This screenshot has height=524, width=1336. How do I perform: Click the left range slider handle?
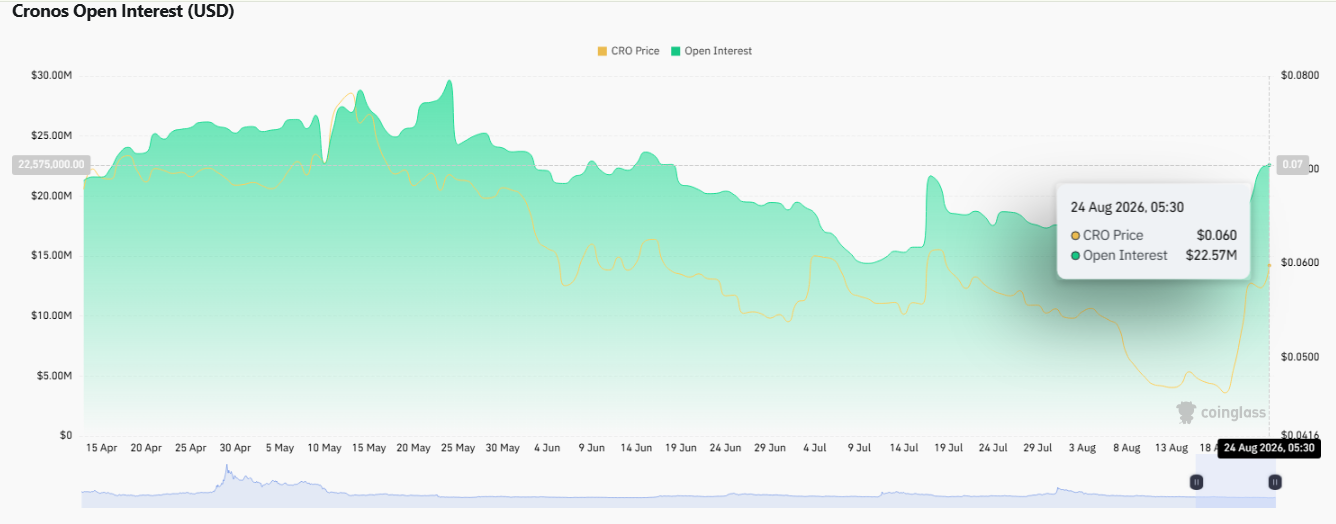[1197, 482]
